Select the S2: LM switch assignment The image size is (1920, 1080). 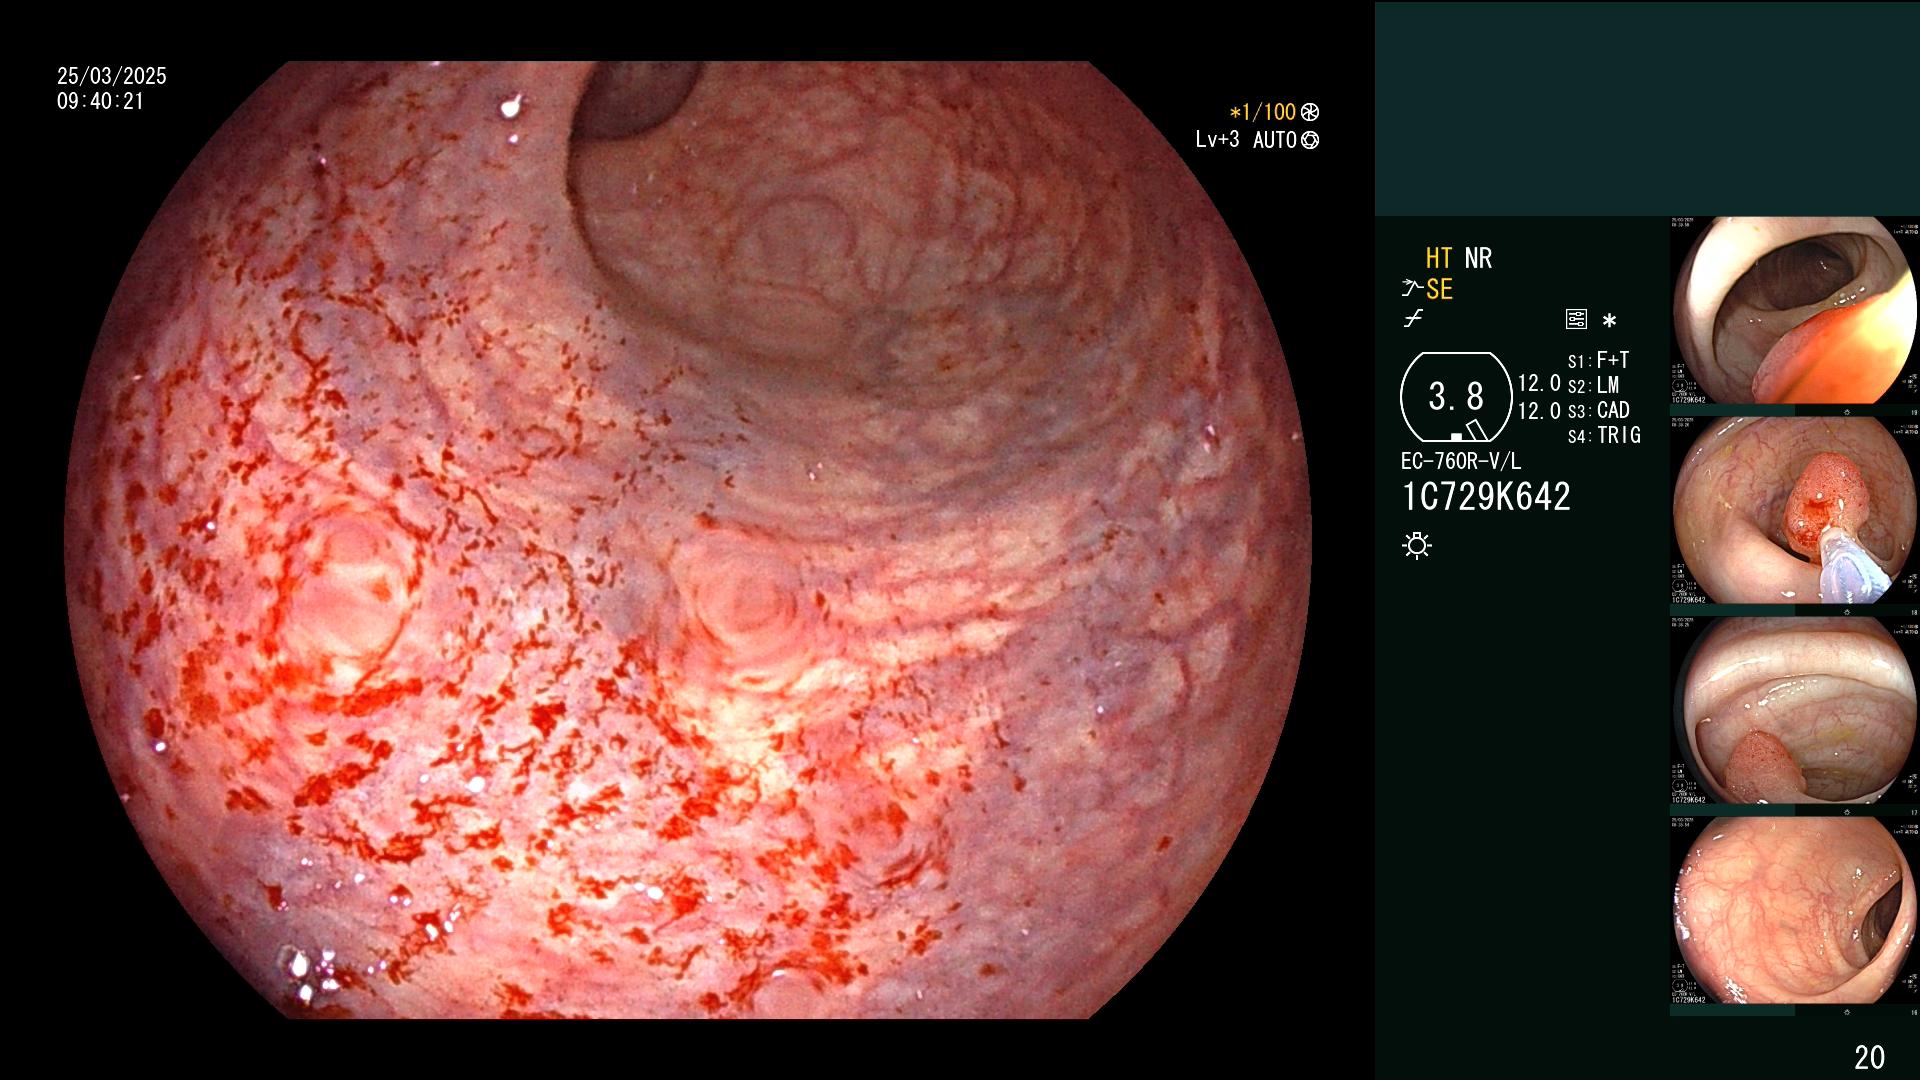(x=1593, y=385)
